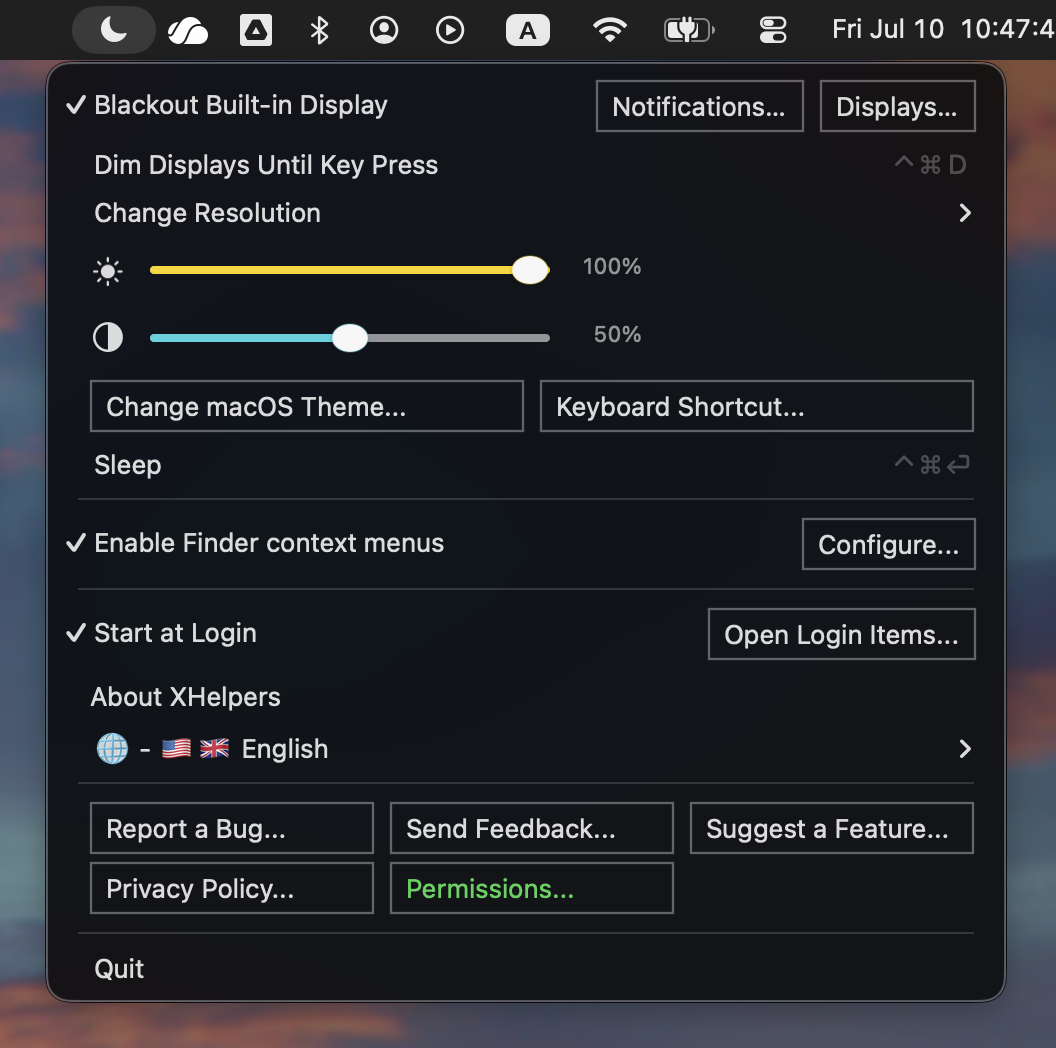
Task: Open the Wi-Fi status menu
Action: pos(609,30)
